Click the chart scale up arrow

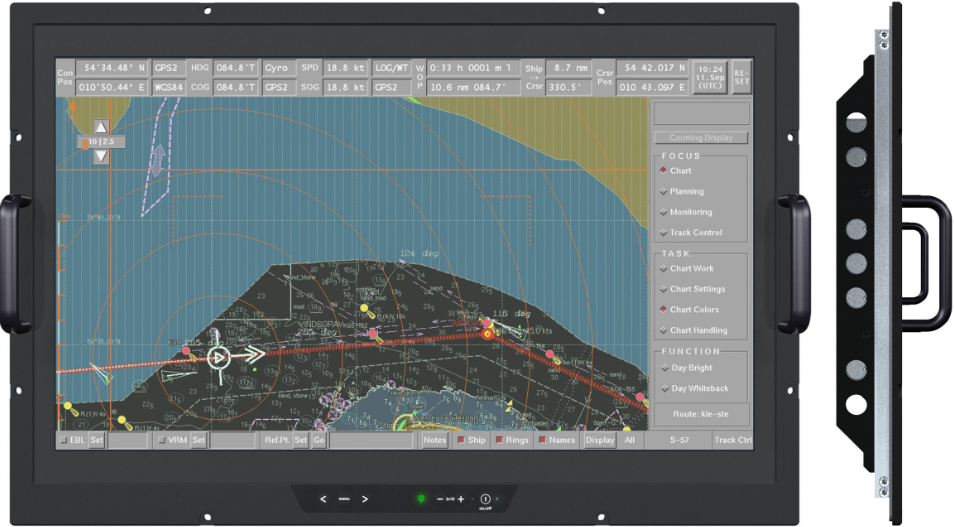[101, 127]
